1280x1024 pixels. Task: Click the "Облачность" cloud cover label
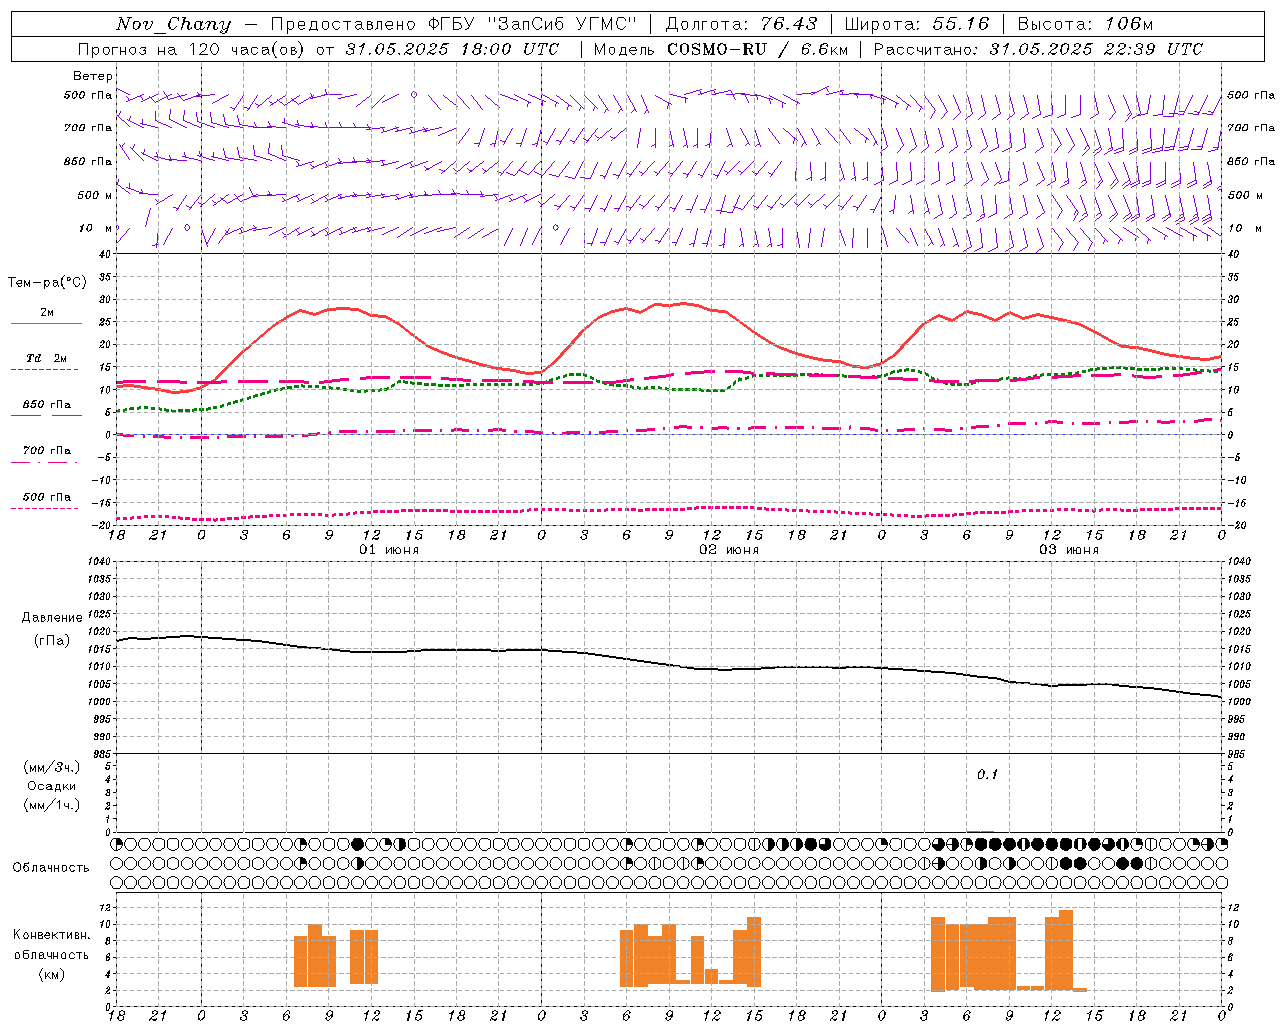(x=51, y=868)
